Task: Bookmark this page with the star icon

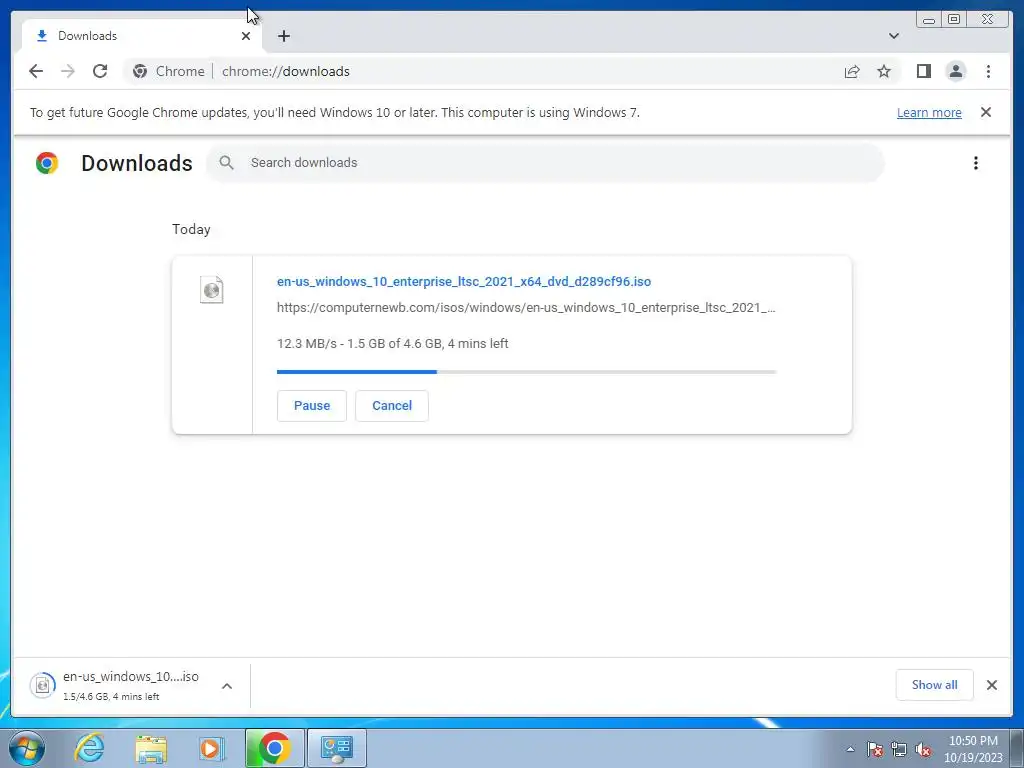Action: (x=884, y=71)
